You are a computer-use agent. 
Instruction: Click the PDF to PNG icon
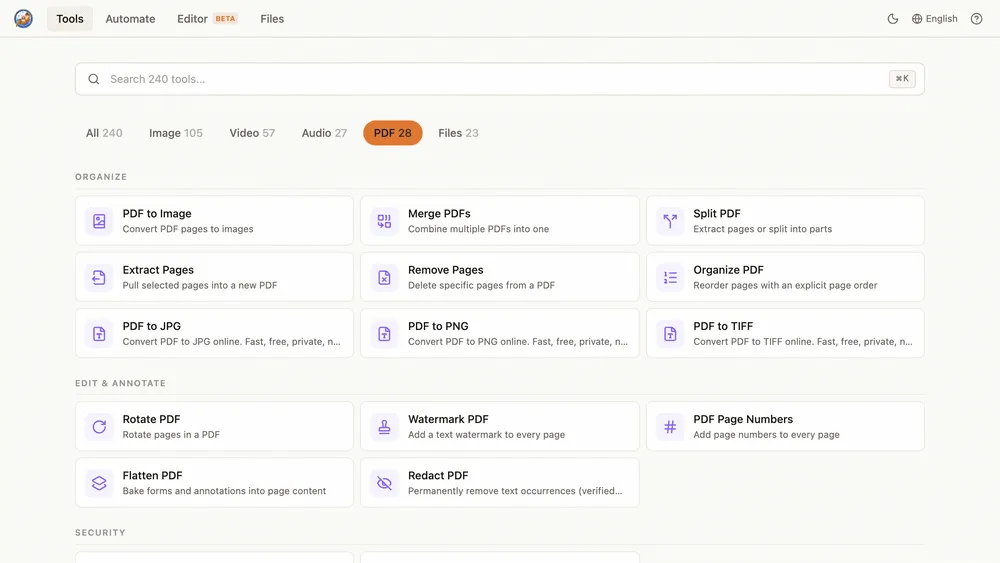click(x=384, y=333)
